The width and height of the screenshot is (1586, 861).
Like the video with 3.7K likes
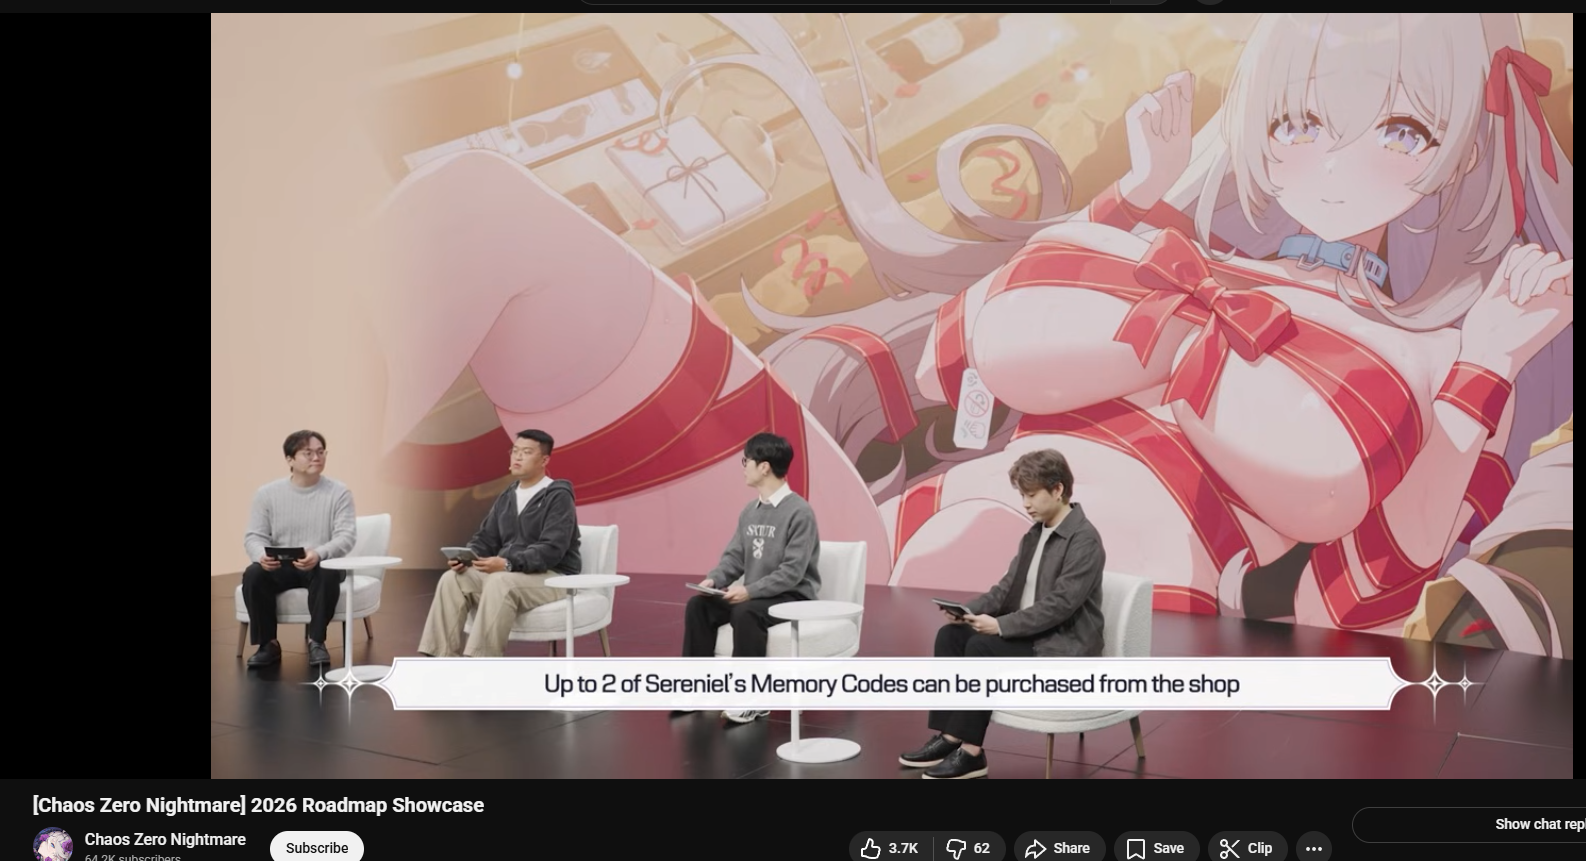[891, 848]
